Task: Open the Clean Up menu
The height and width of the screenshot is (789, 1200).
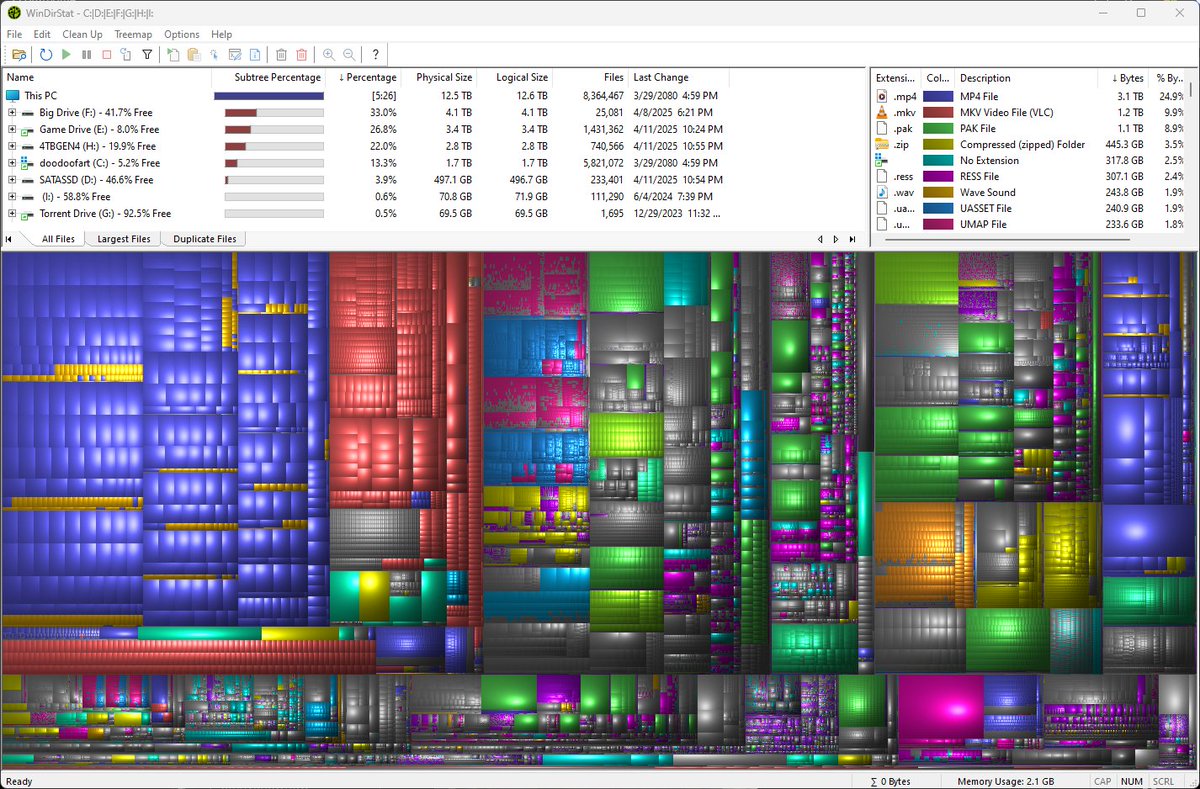Action: (x=82, y=34)
